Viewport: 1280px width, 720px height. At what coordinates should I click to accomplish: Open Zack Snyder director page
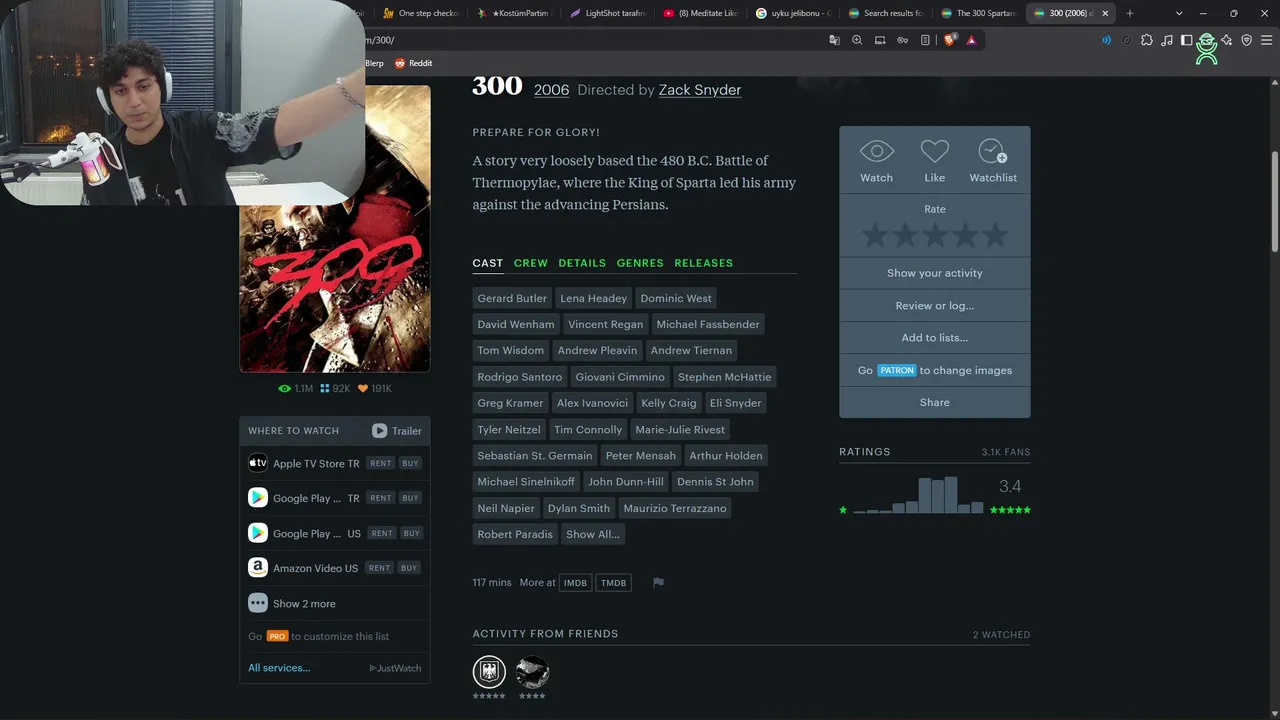pos(700,90)
